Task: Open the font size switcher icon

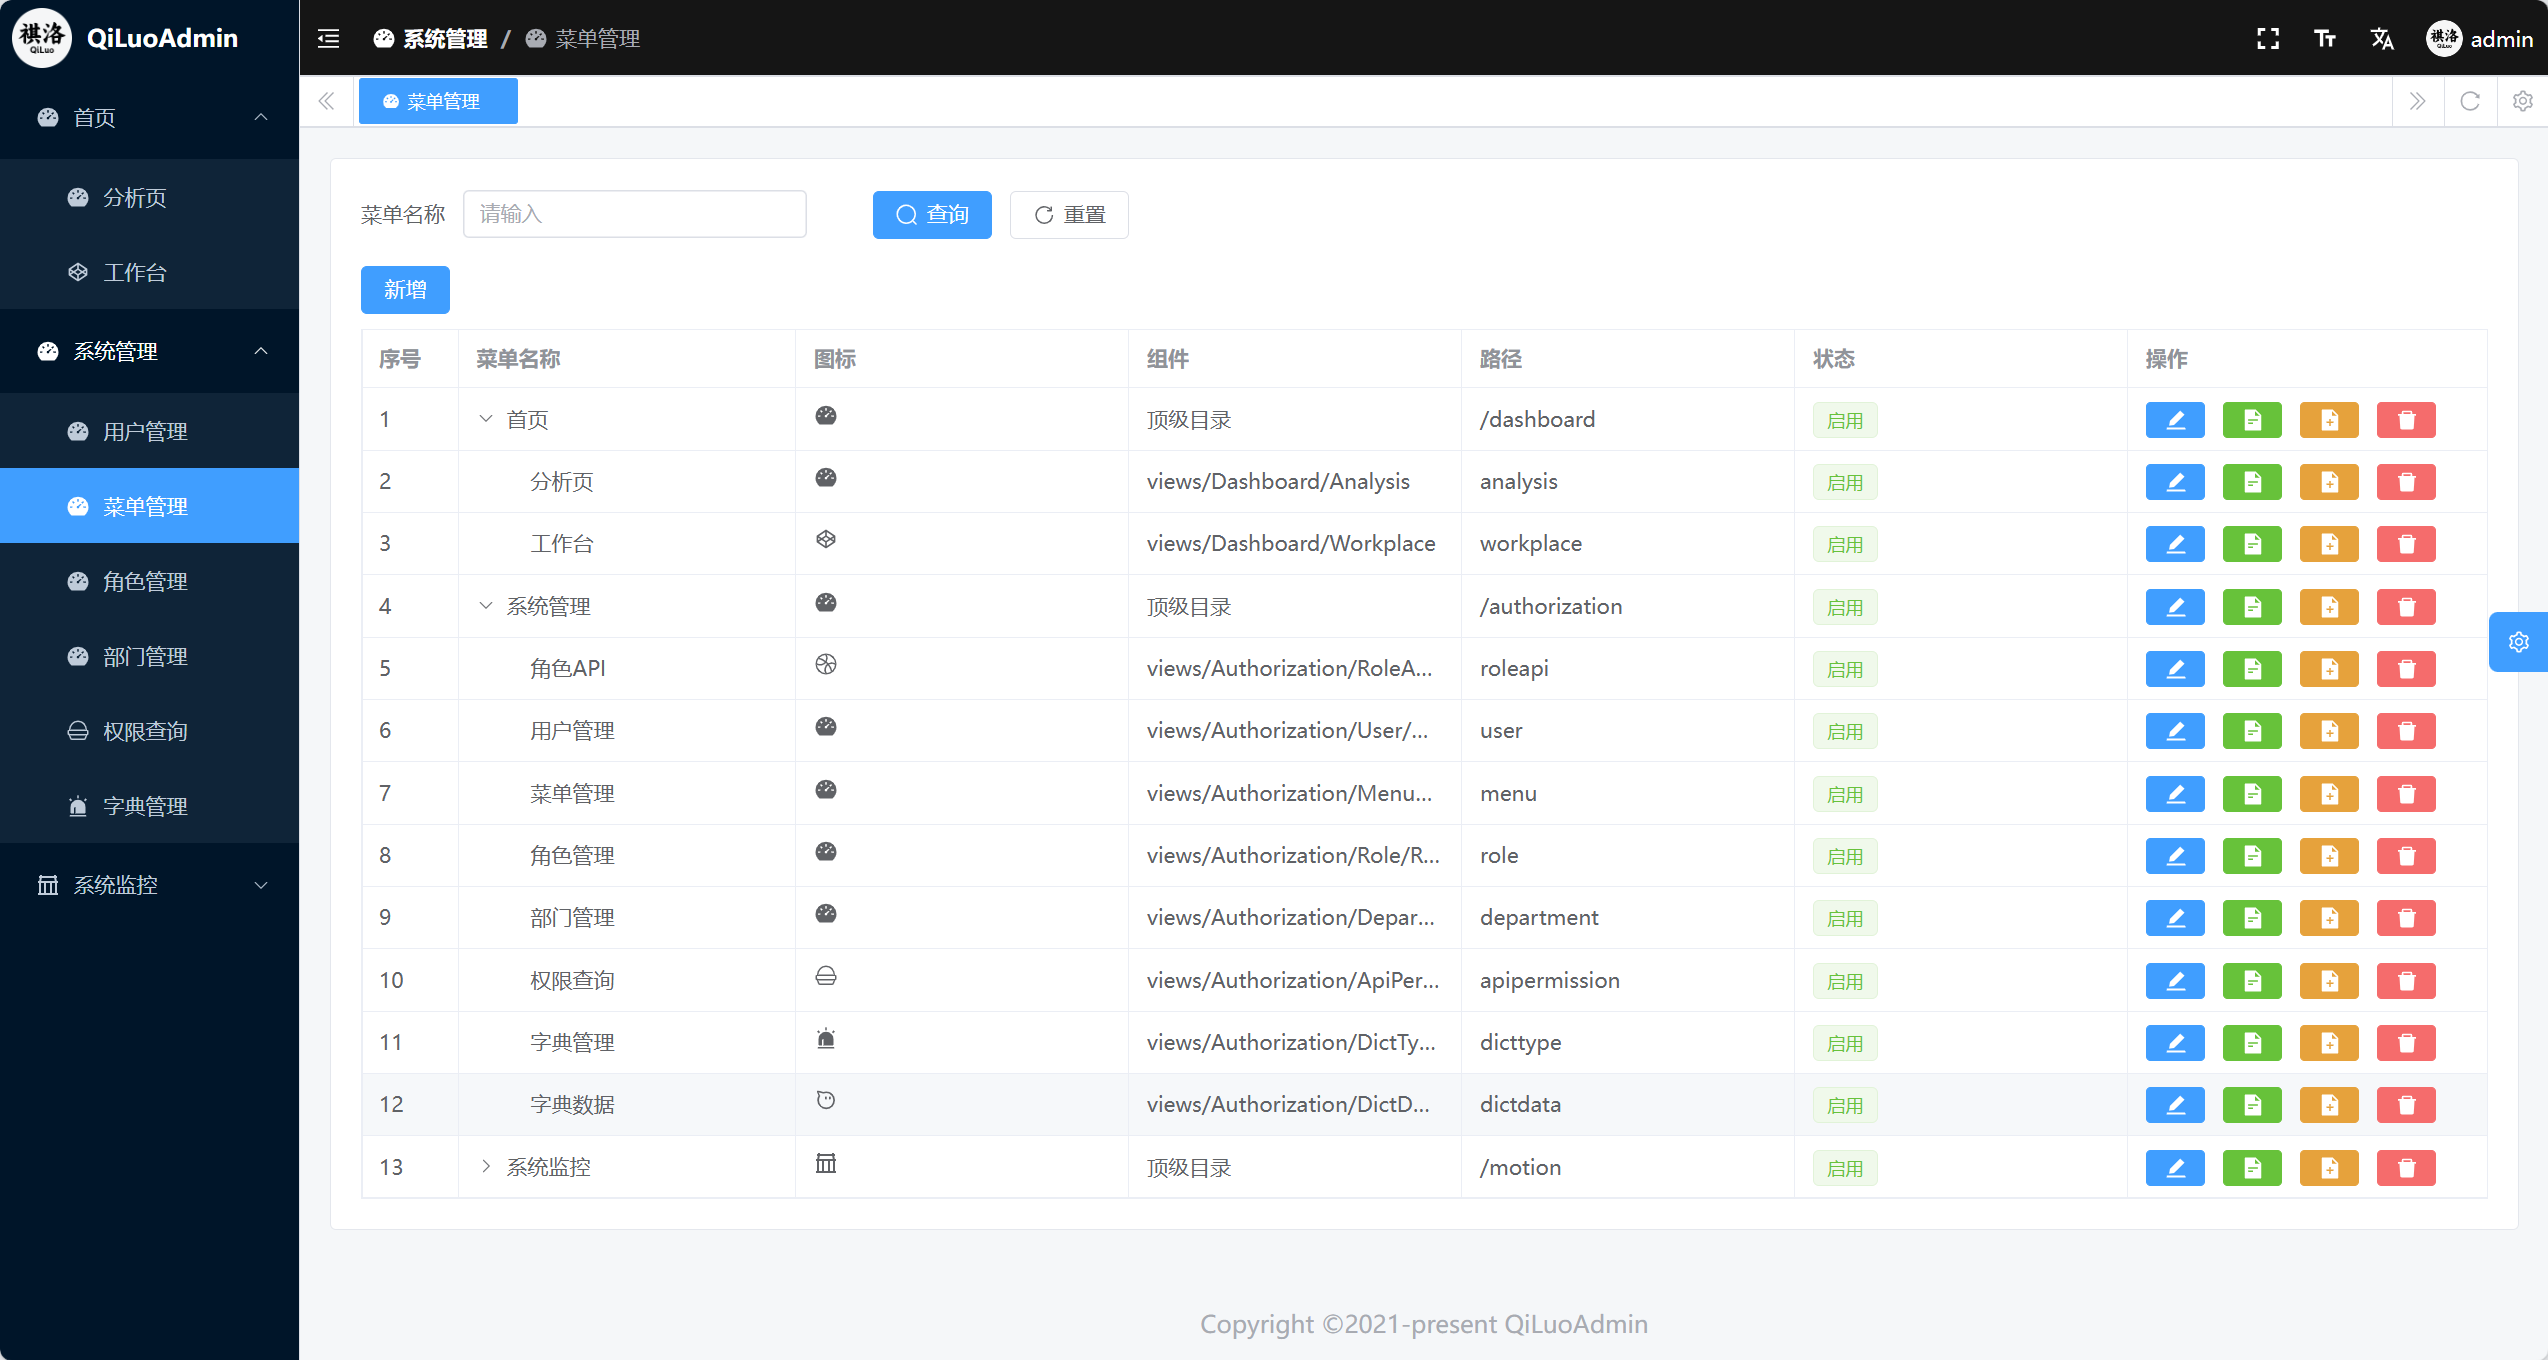Action: 2325,39
